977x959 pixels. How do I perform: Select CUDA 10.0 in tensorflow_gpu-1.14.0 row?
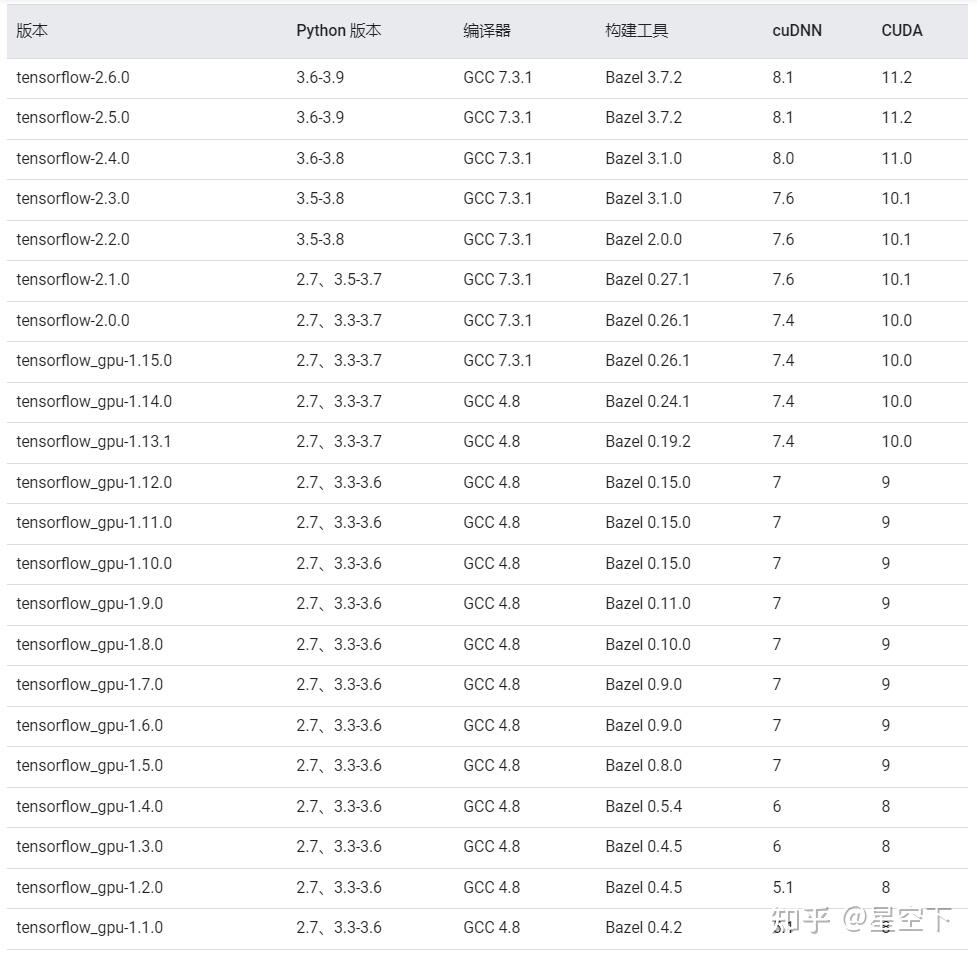tap(897, 401)
